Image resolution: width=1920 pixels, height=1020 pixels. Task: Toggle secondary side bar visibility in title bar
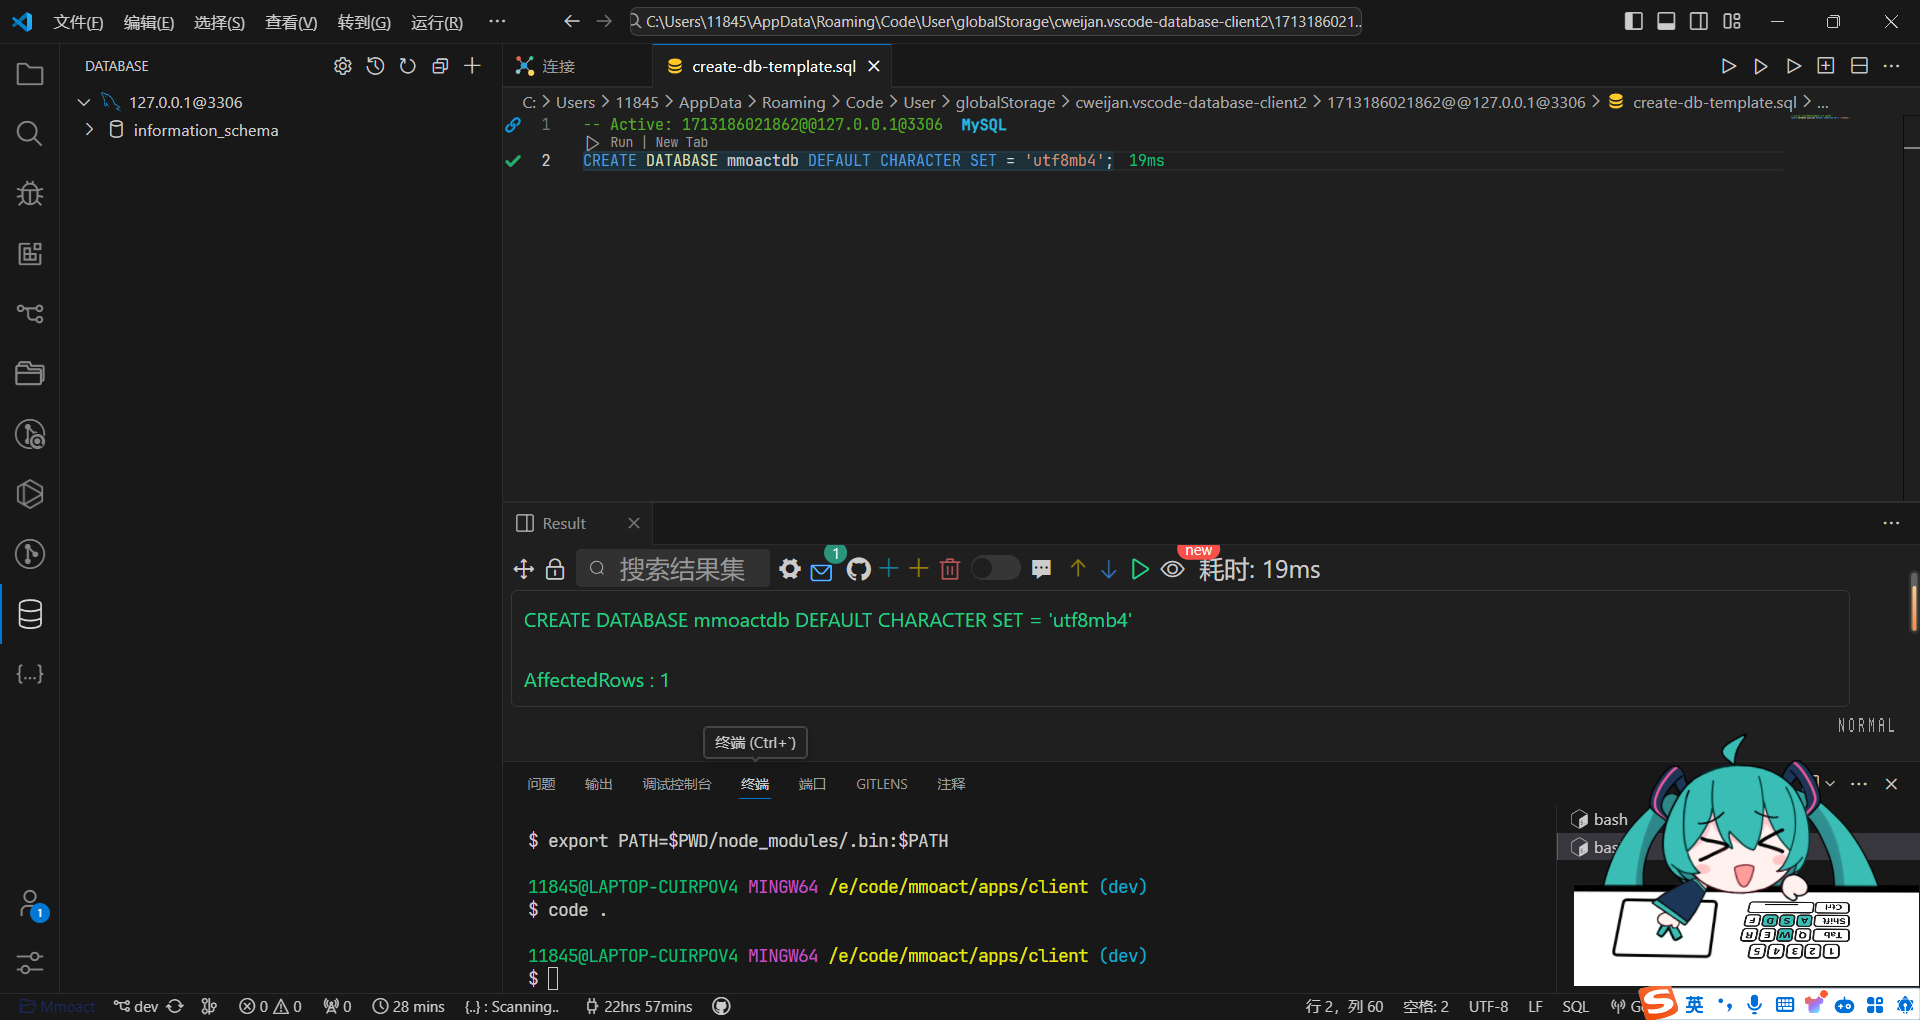pos(1699,21)
